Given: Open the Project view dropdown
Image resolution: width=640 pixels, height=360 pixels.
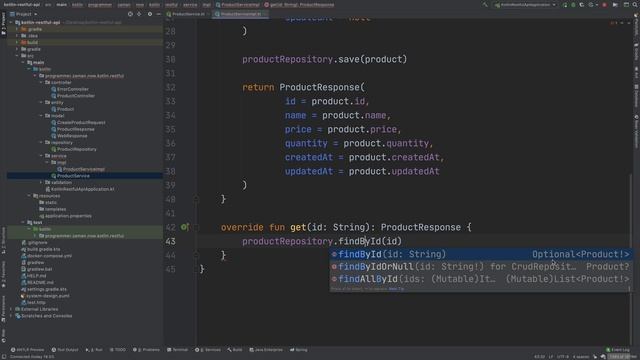Looking at the screenshot, I should pyautogui.click(x=24, y=14).
